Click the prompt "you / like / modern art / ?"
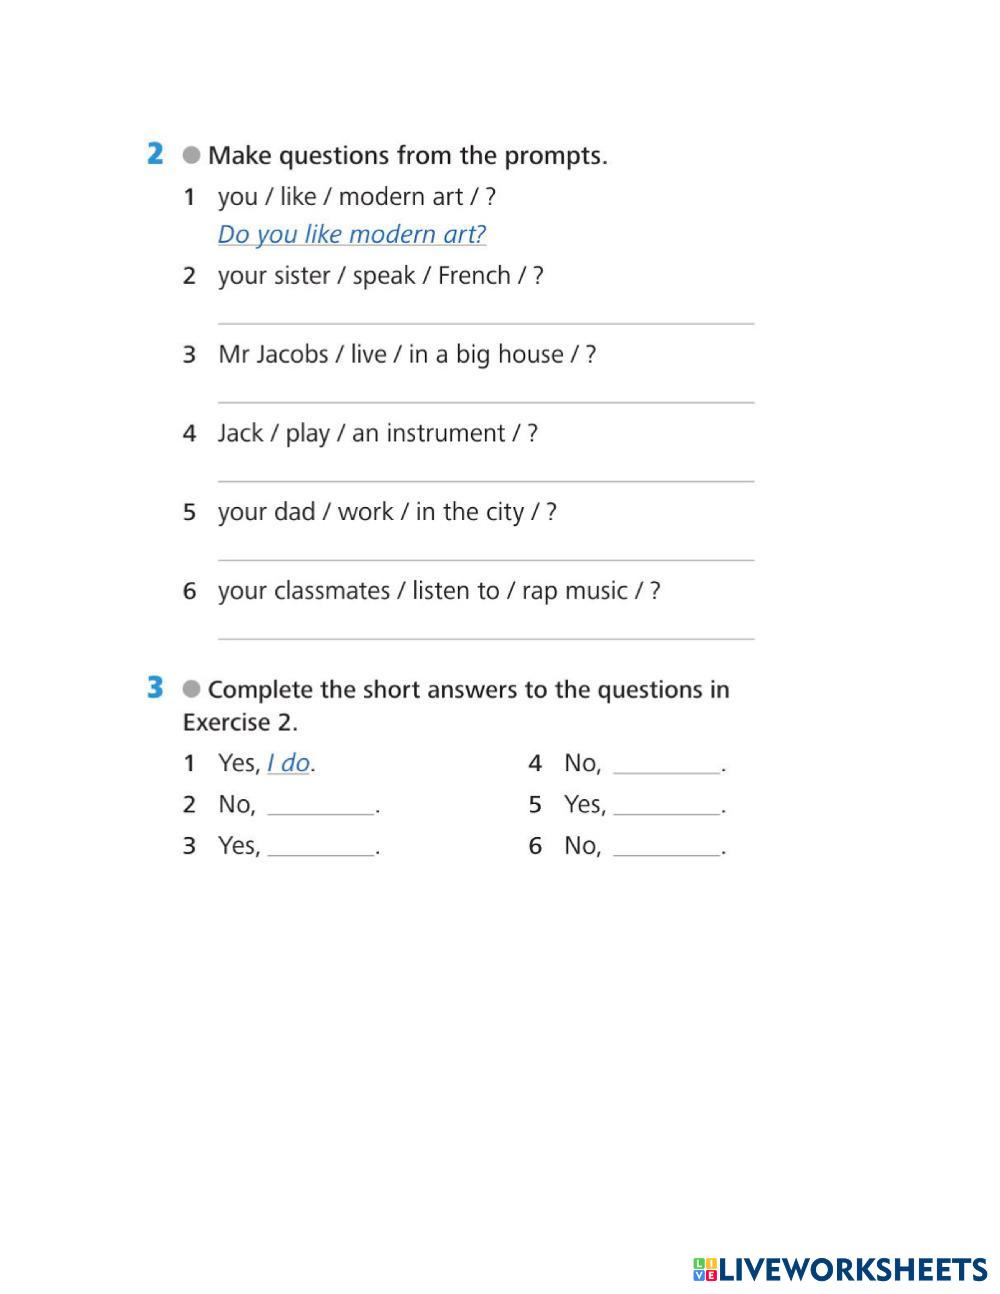This screenshot has height=1294, width=1000. click(x=357, y=196)
